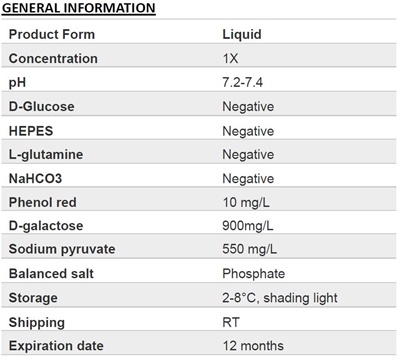
Task: Select the Sodium pyruvate label
Action: [x=62, y=249]
